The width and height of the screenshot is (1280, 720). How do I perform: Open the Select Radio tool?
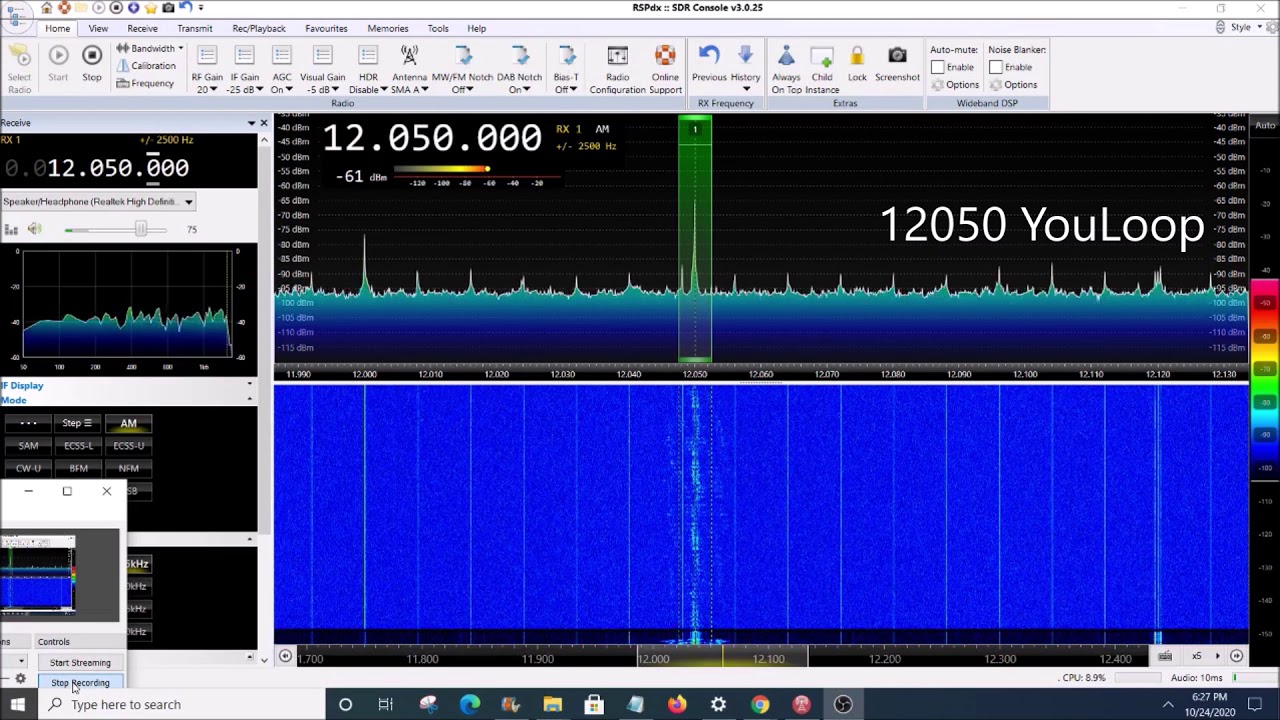(x=19, y=69)
